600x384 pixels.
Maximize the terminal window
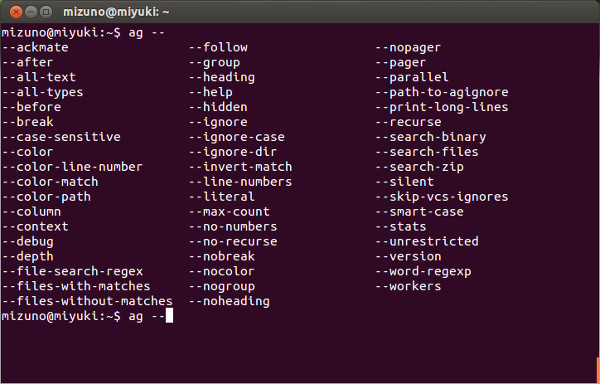click(x=46, y=12)
